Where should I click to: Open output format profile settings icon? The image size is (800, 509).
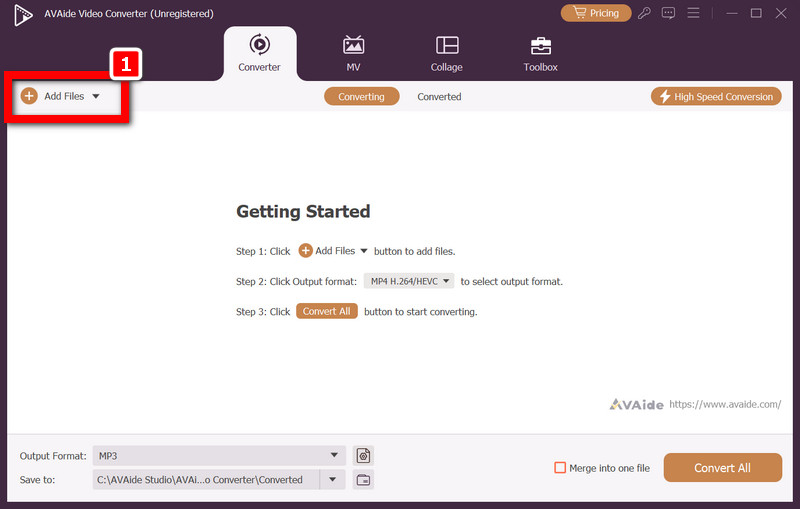[x=363, y=455]
